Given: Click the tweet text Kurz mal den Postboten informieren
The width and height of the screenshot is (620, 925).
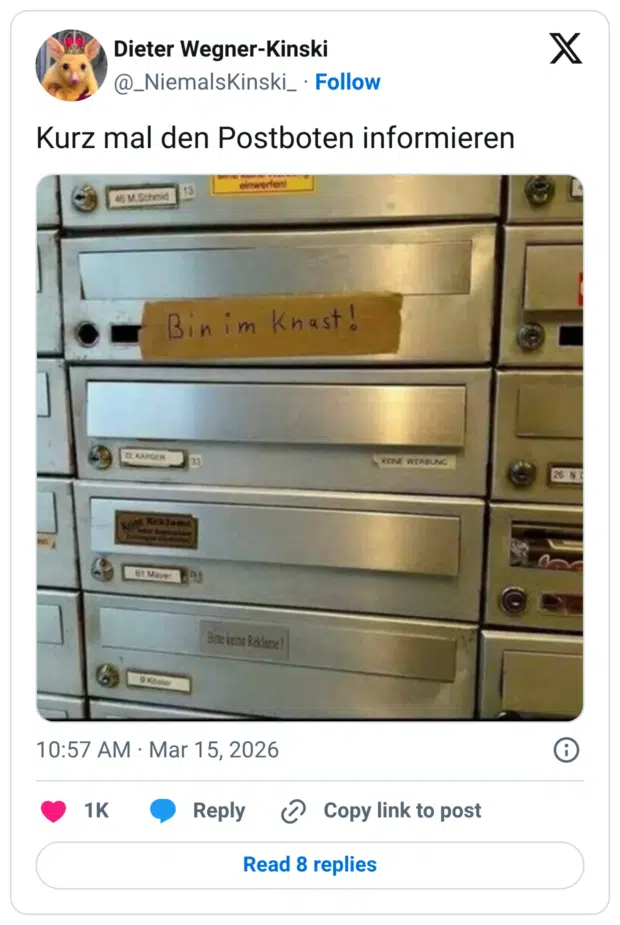Looking at the screenshot, I should 275,138.
